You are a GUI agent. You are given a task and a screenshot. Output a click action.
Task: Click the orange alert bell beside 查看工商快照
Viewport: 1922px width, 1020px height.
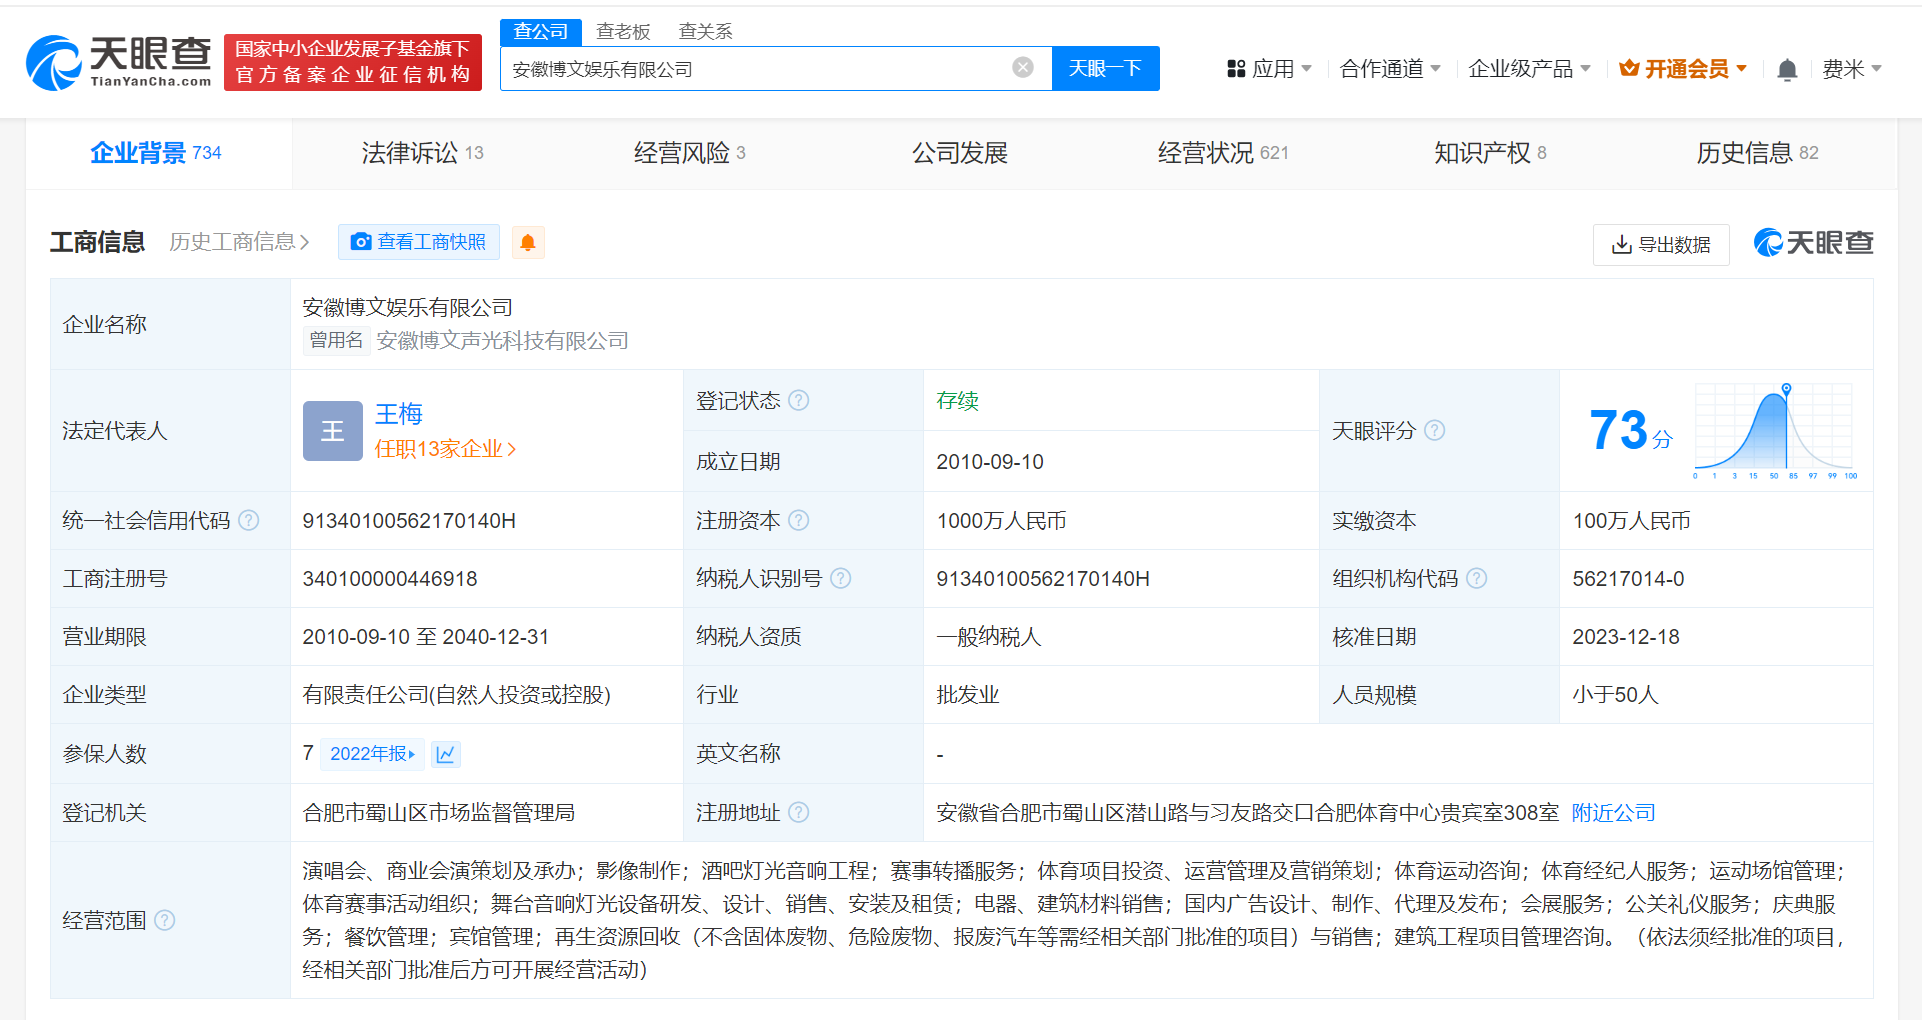coord(528,242)
